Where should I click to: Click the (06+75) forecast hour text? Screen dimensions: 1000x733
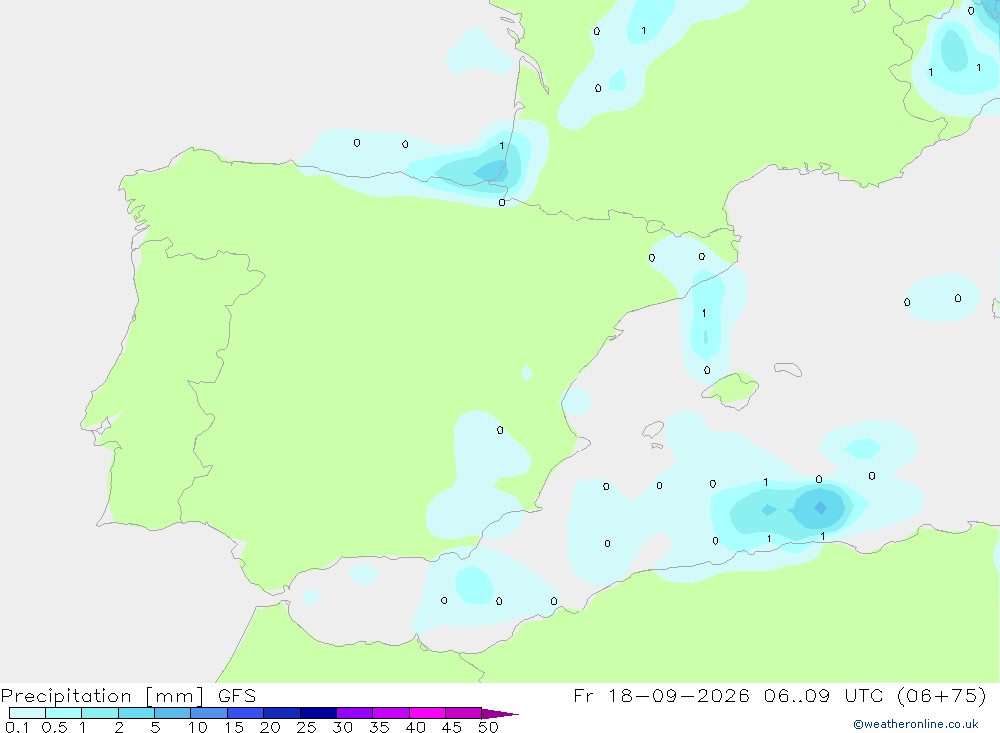[941, 695]
